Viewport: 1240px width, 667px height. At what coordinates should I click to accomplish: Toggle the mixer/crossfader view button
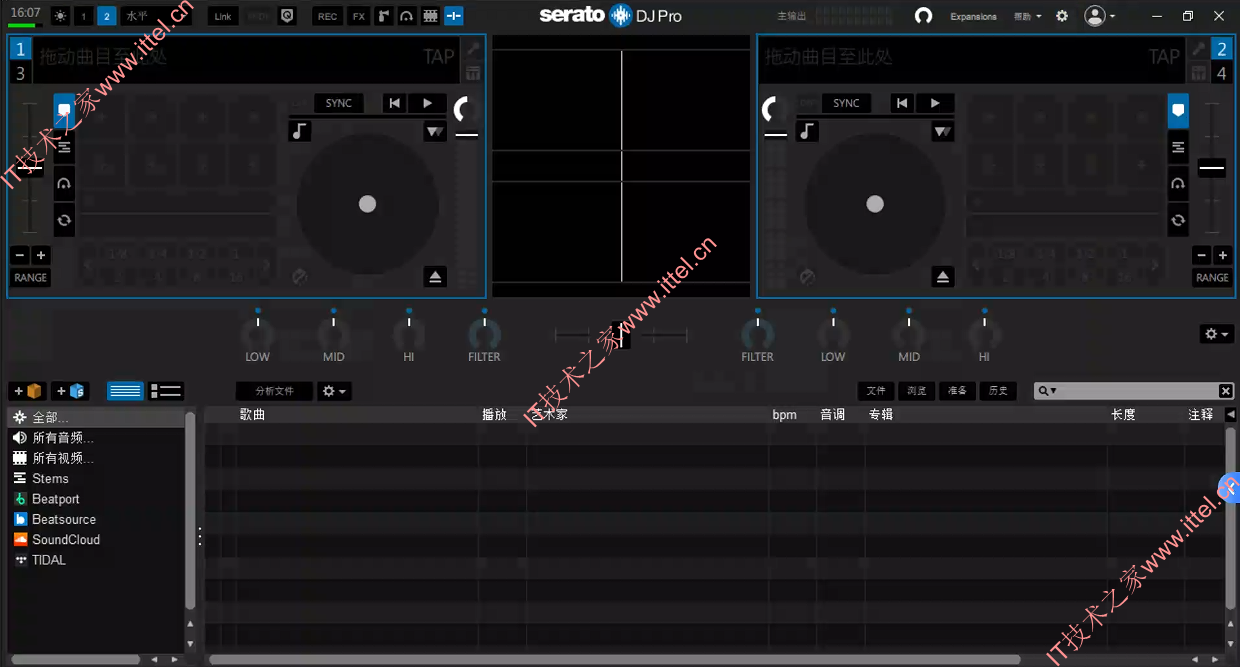tap(454, 16)
